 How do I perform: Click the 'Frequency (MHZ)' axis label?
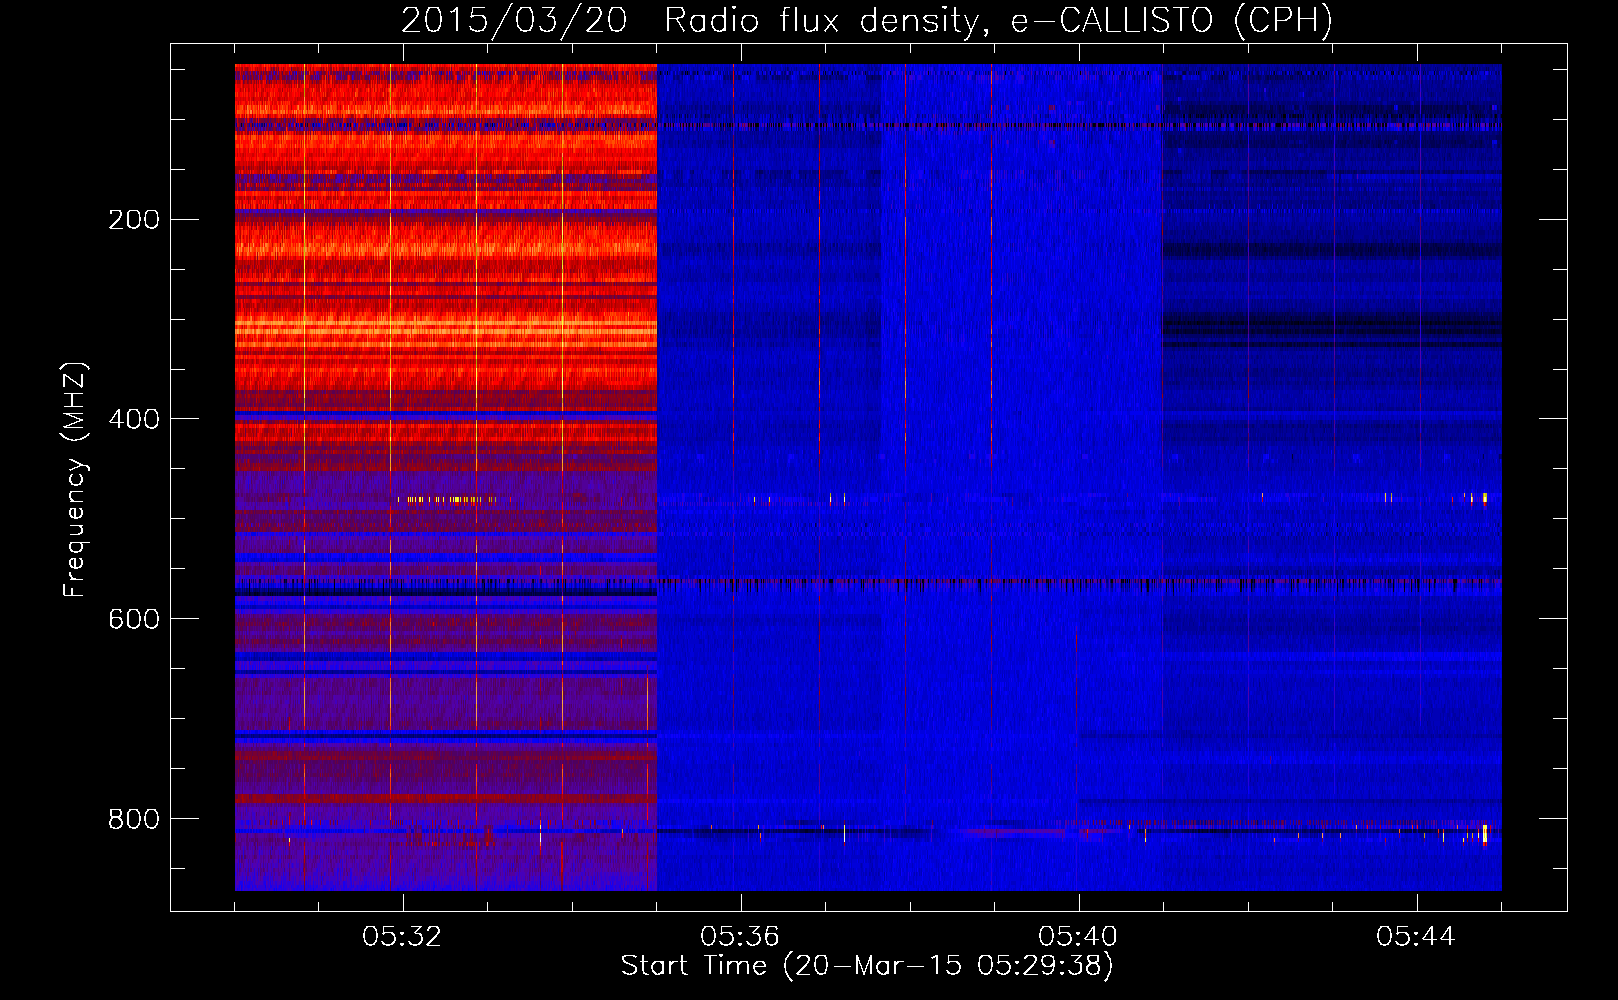(75, 479)
